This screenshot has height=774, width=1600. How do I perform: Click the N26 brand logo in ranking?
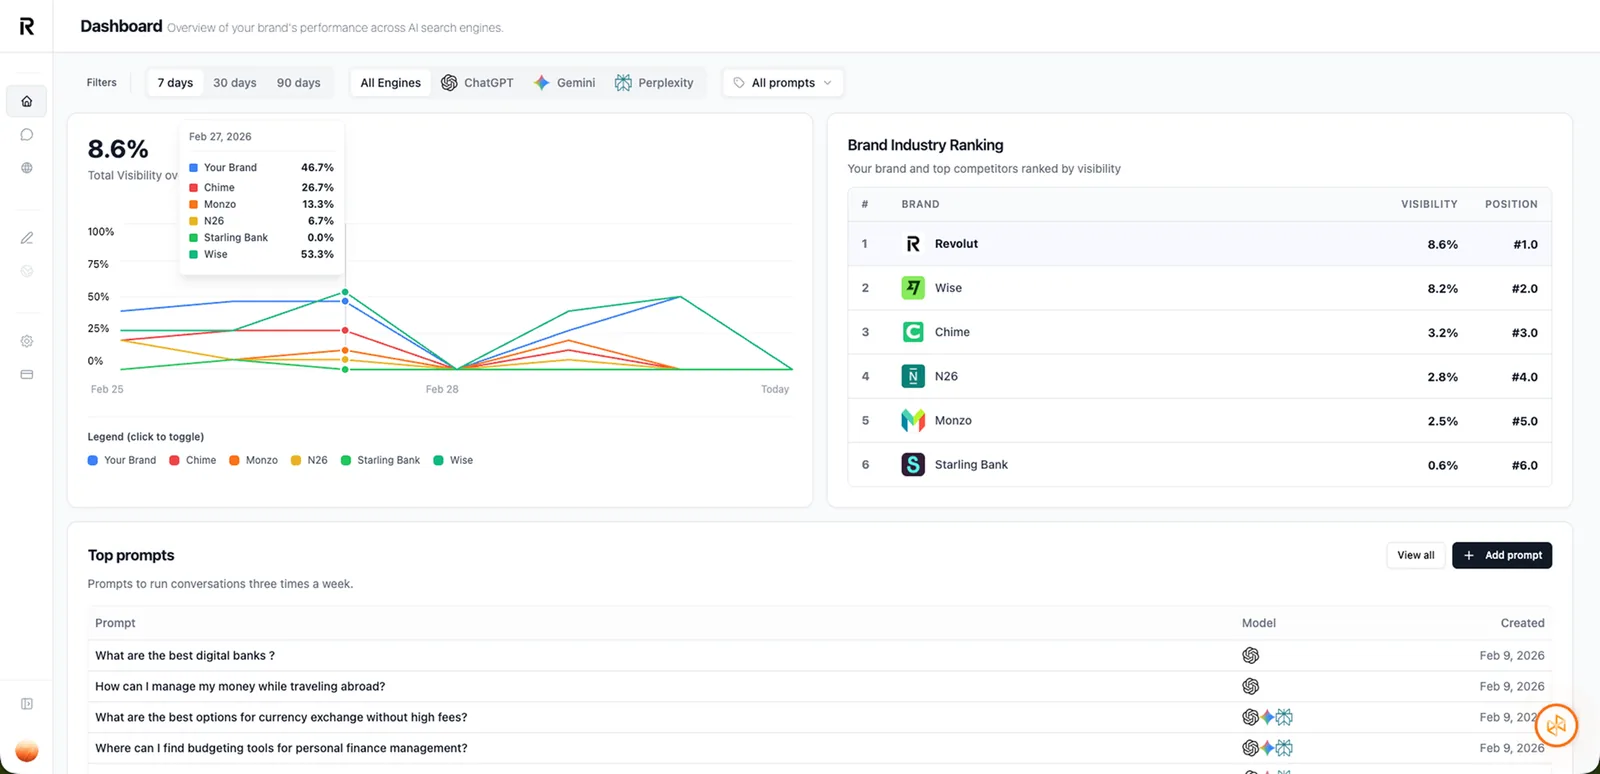click(913, 376)
